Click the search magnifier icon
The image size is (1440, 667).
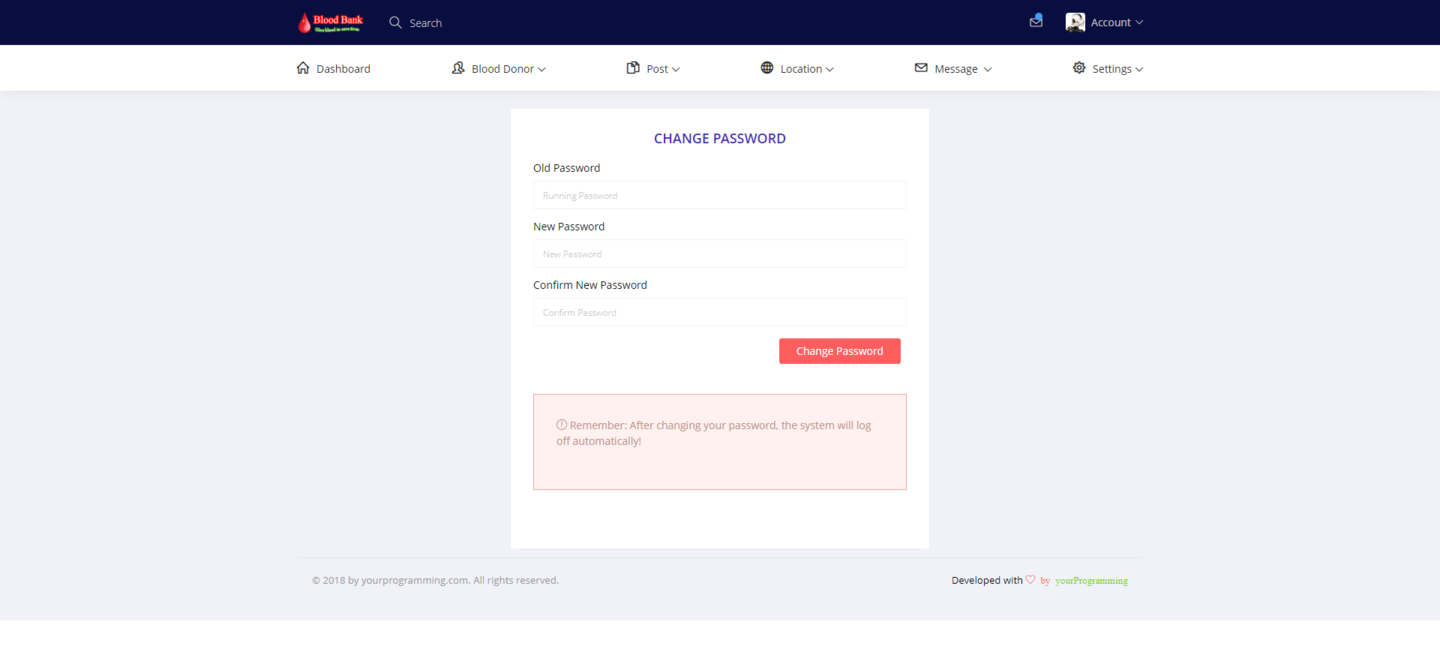(395, 22)
